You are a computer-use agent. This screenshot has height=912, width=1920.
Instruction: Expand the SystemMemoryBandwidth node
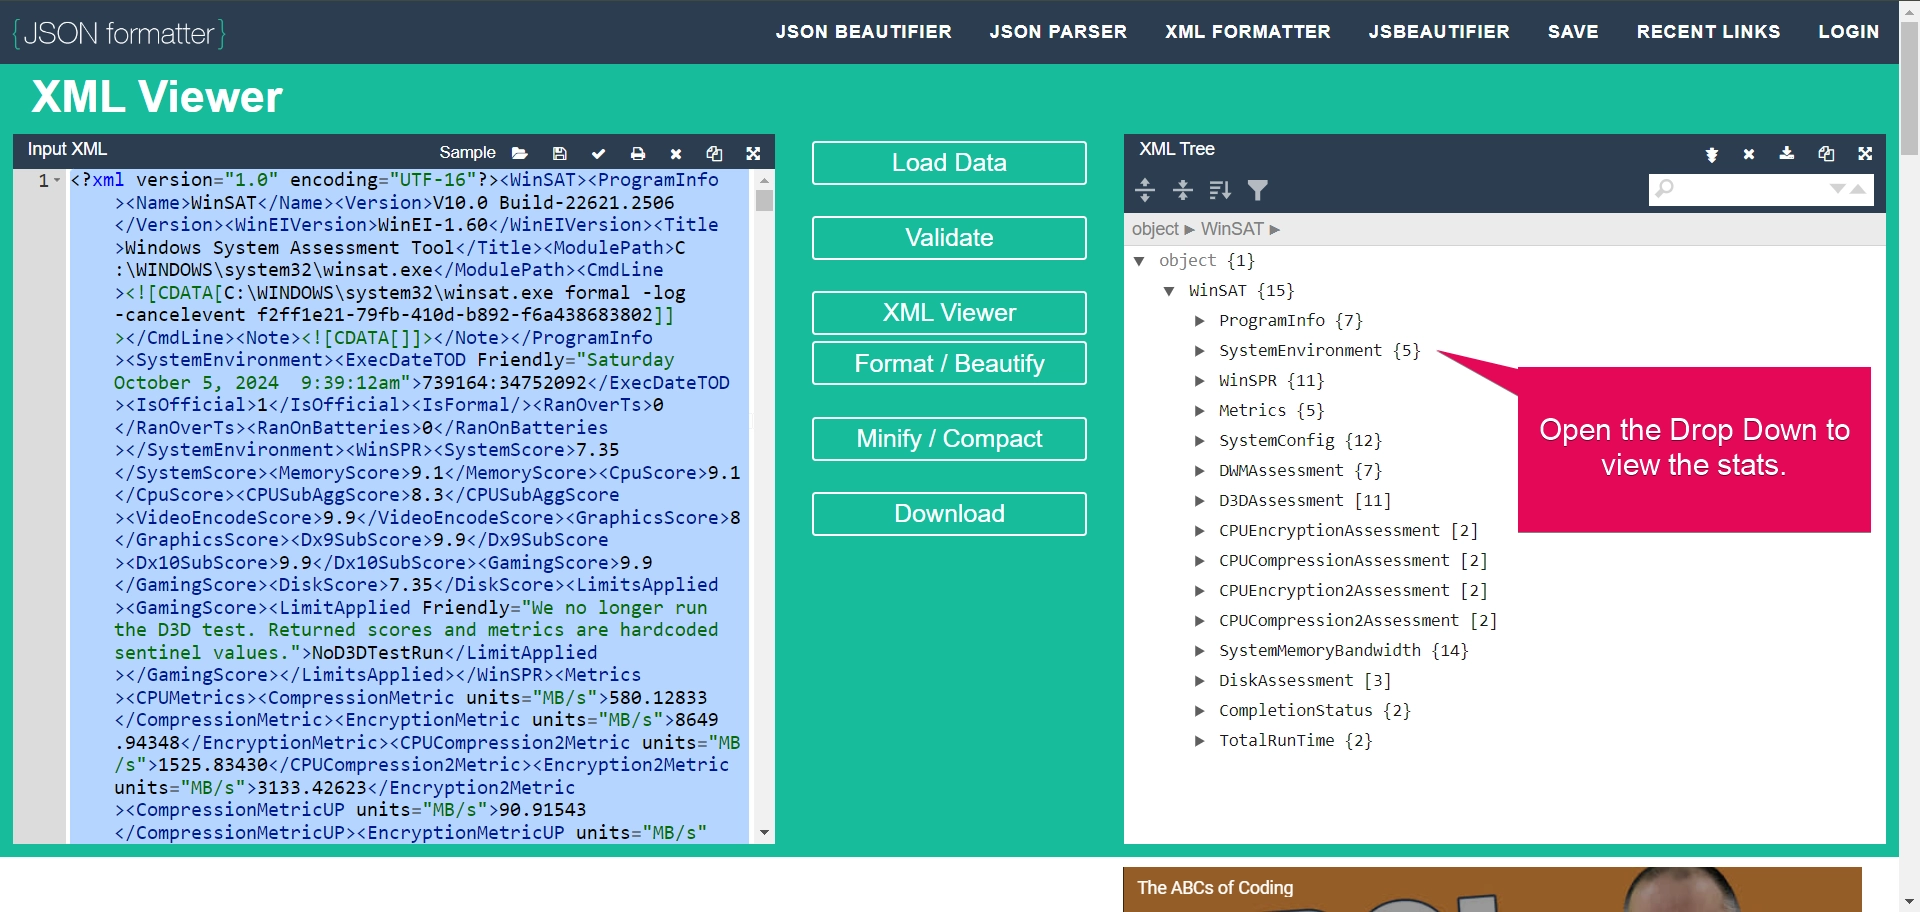click(x=1199, y=651)
